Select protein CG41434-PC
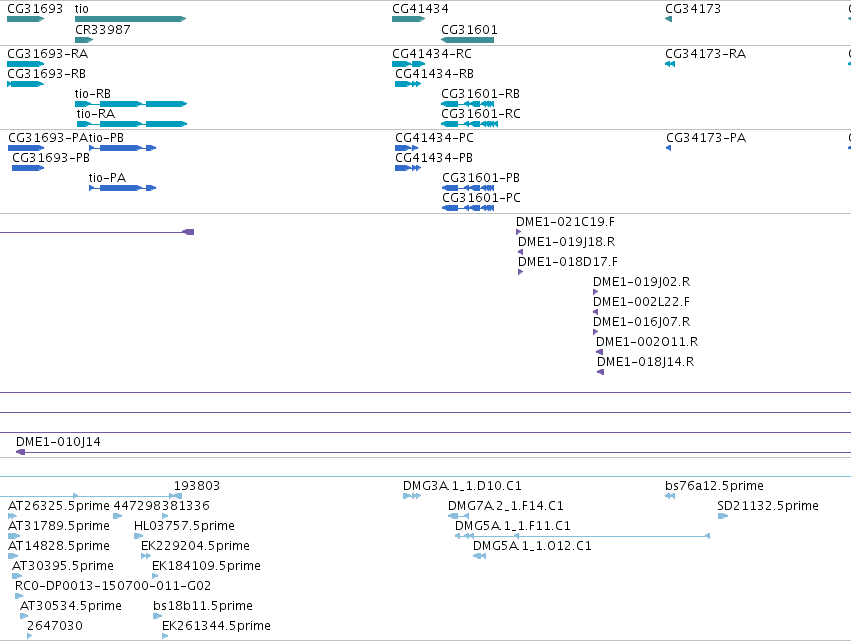This screenshot has width=851, height=641. (407, 148)
